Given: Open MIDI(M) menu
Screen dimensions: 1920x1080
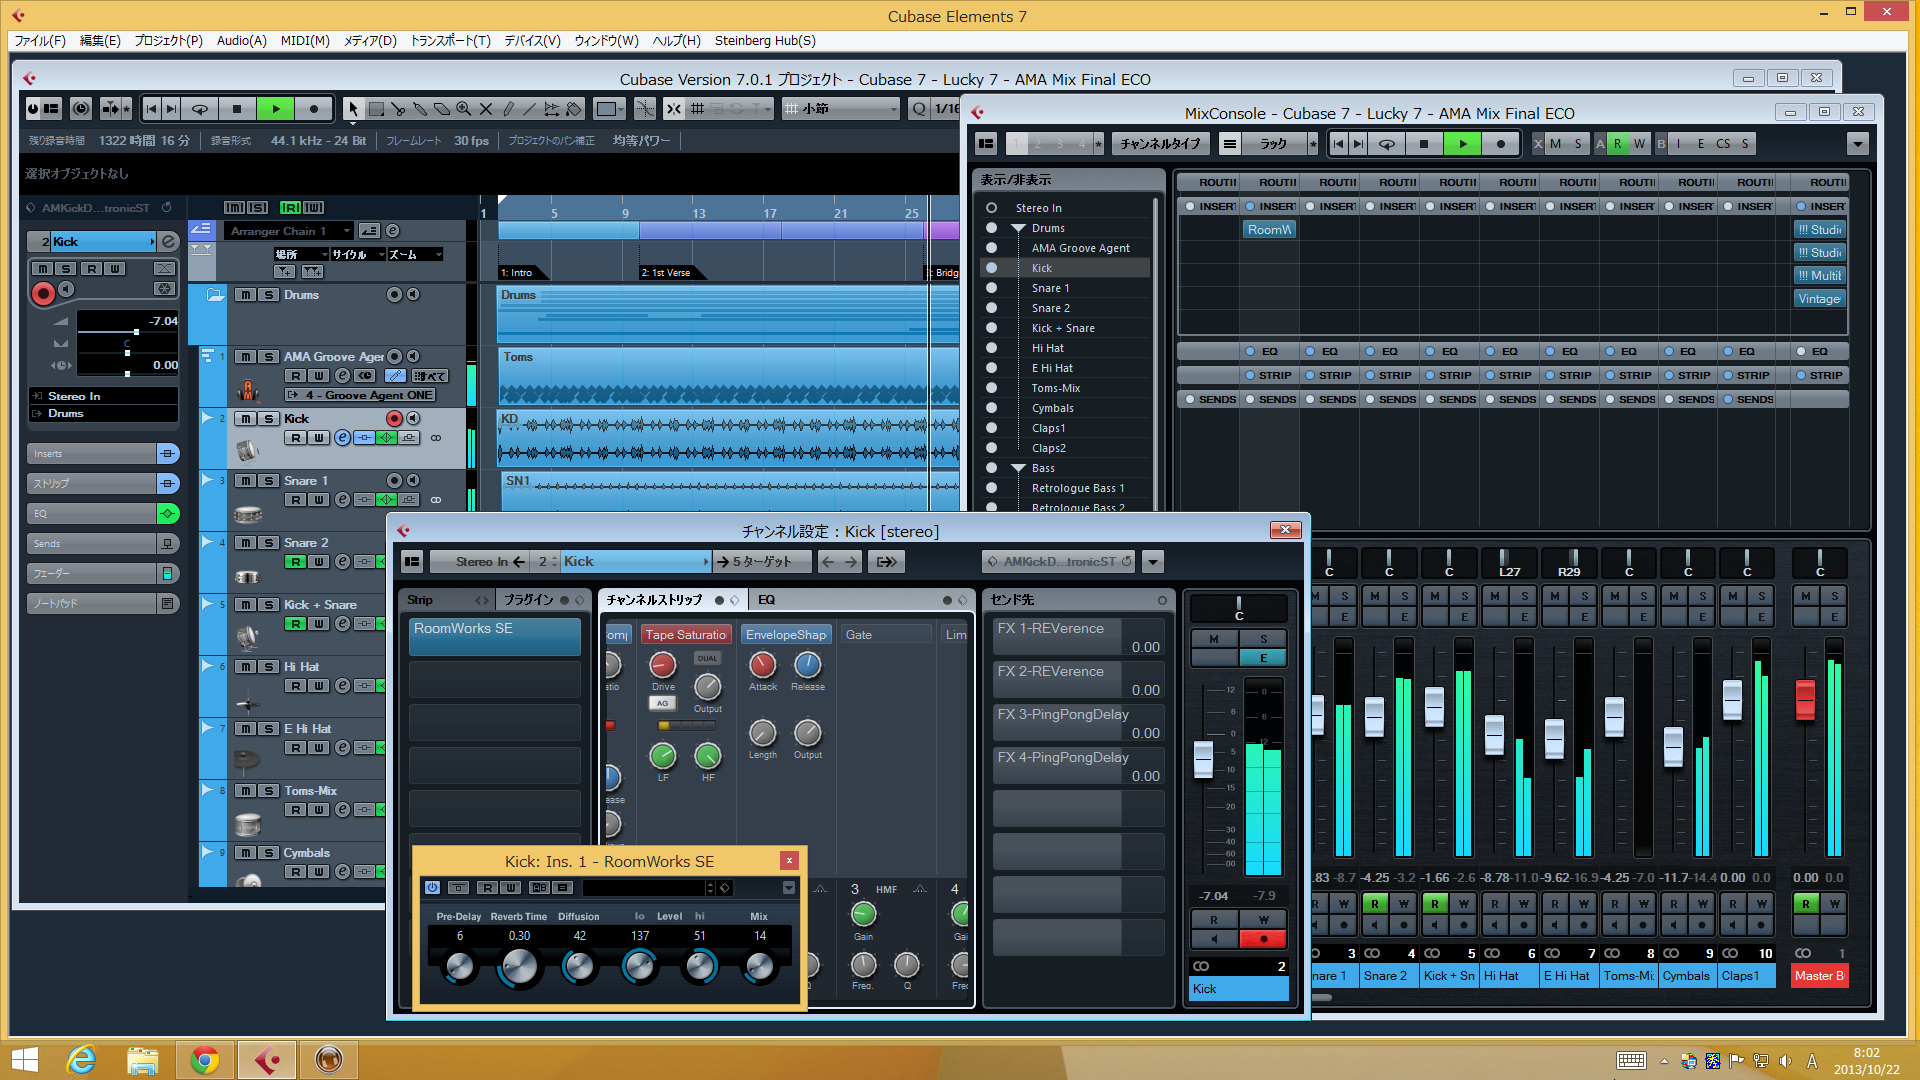Looking at the screenshot, I should 305,40.
